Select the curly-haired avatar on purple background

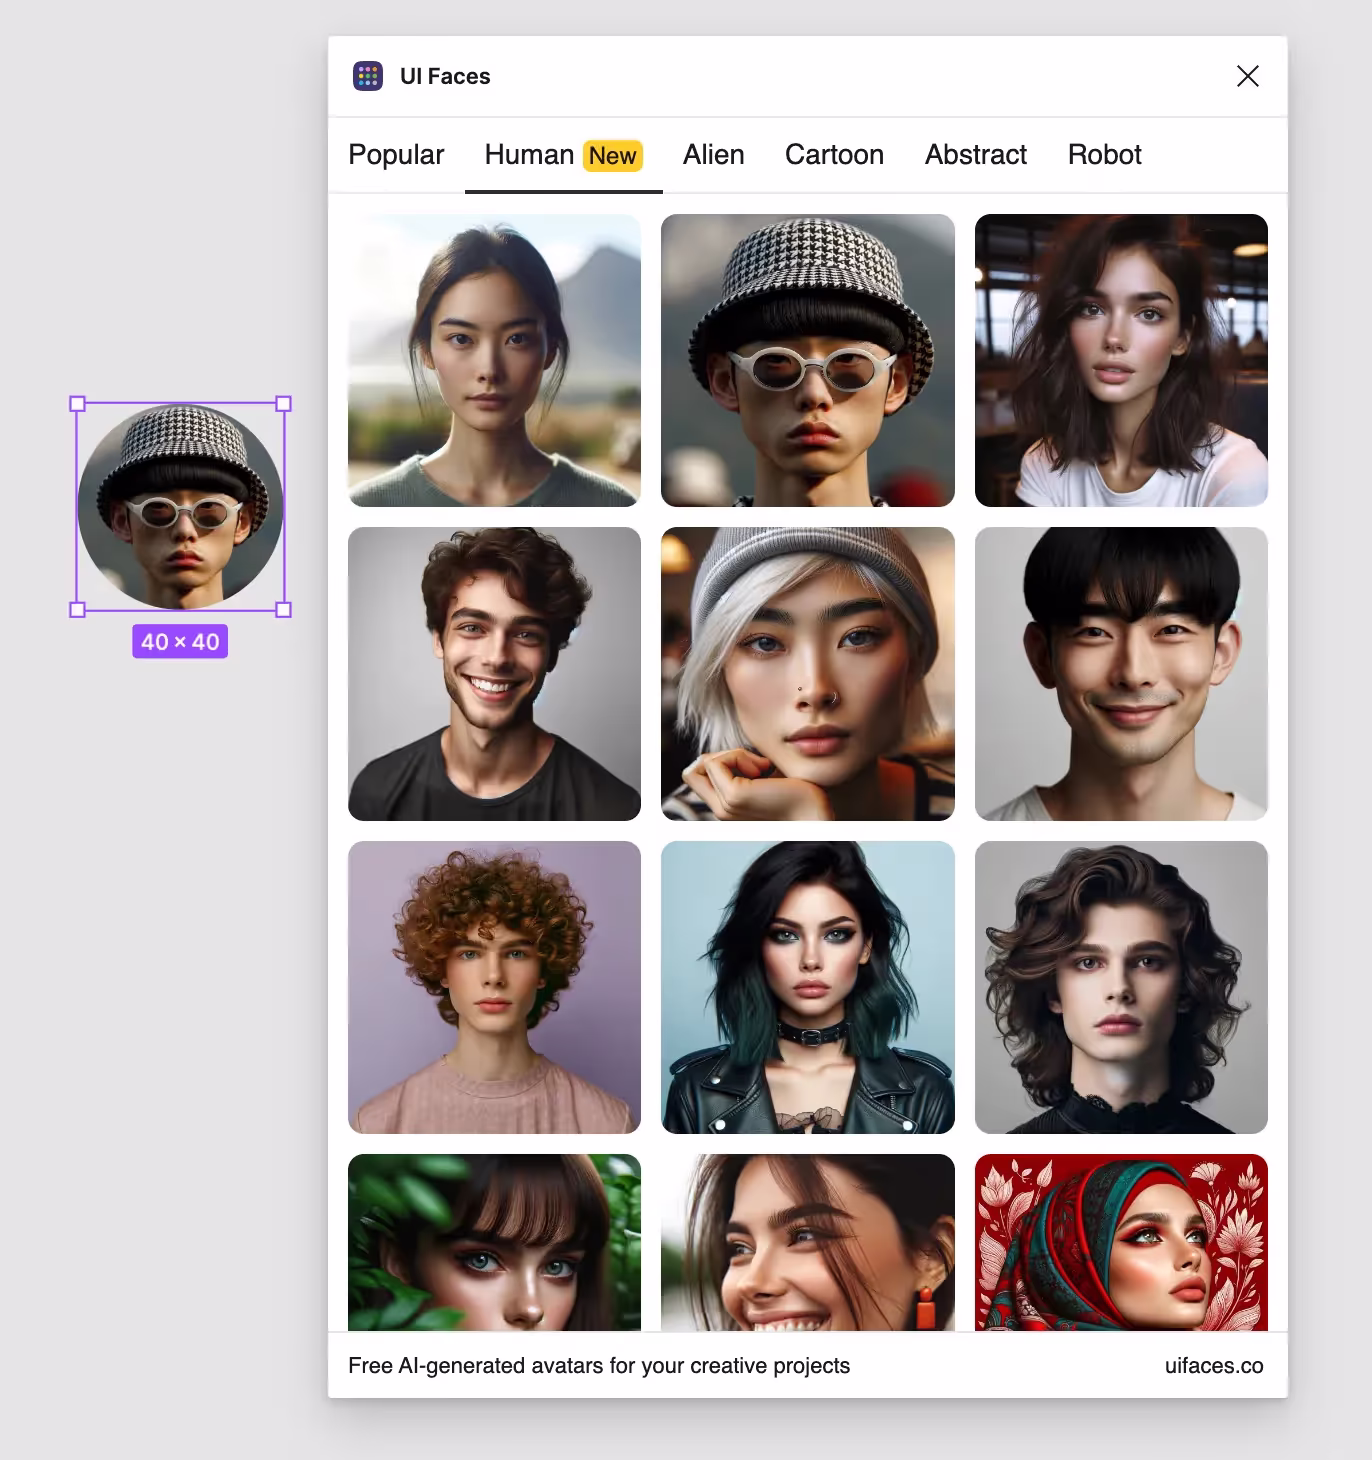(494, 987)
